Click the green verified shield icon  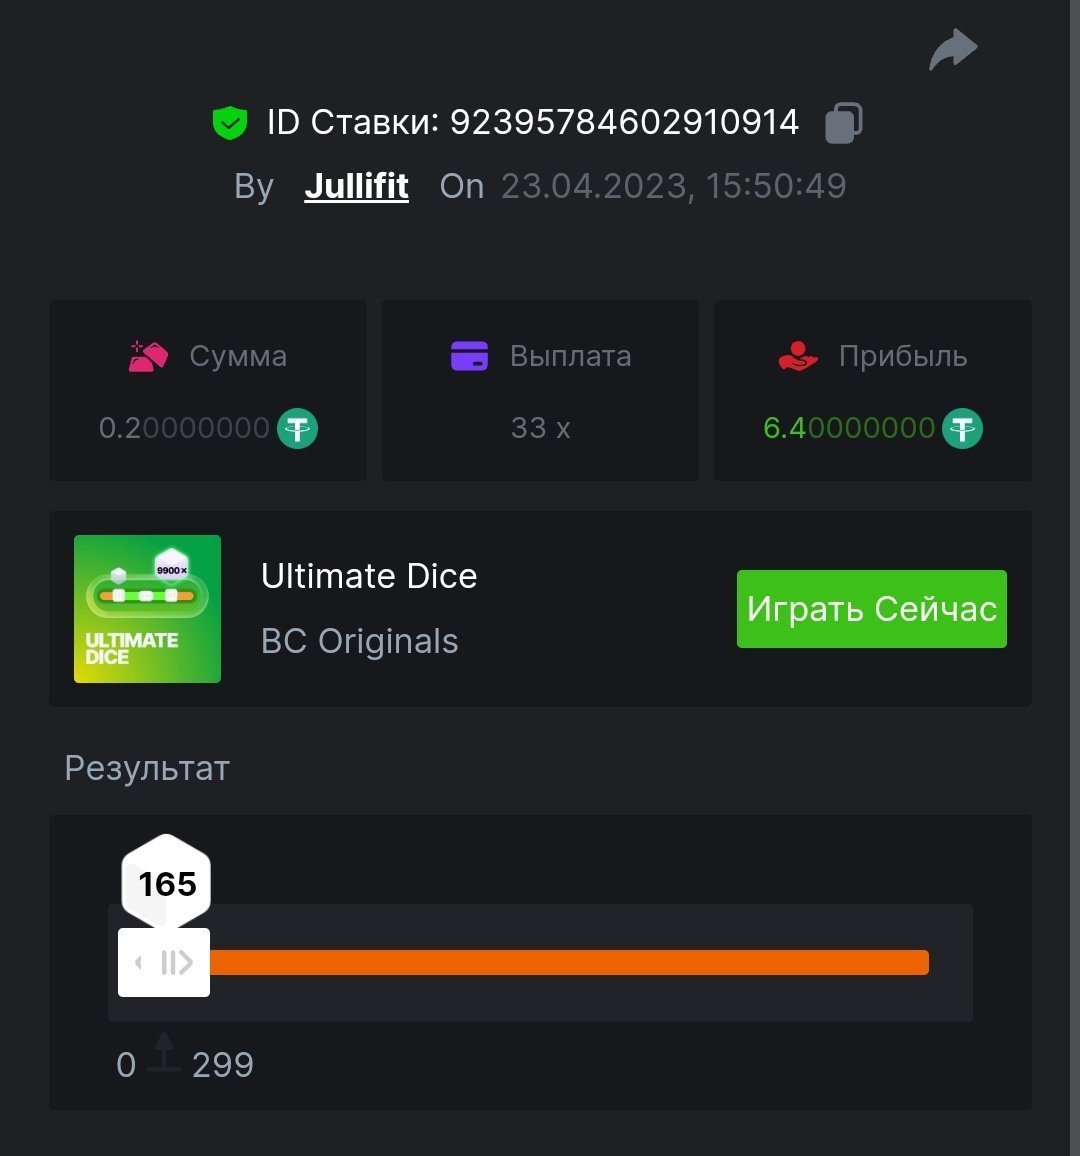230,123
